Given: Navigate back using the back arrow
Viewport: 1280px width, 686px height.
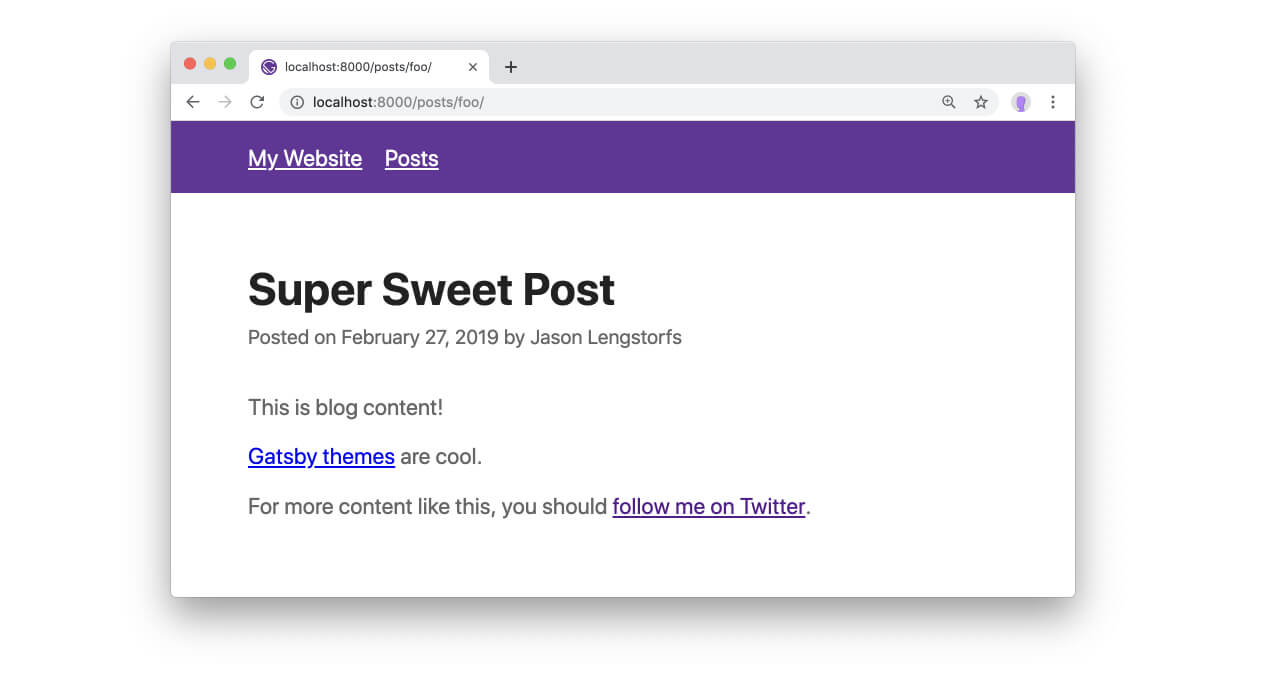Looking at the screenshot, I should pos(192,101).
